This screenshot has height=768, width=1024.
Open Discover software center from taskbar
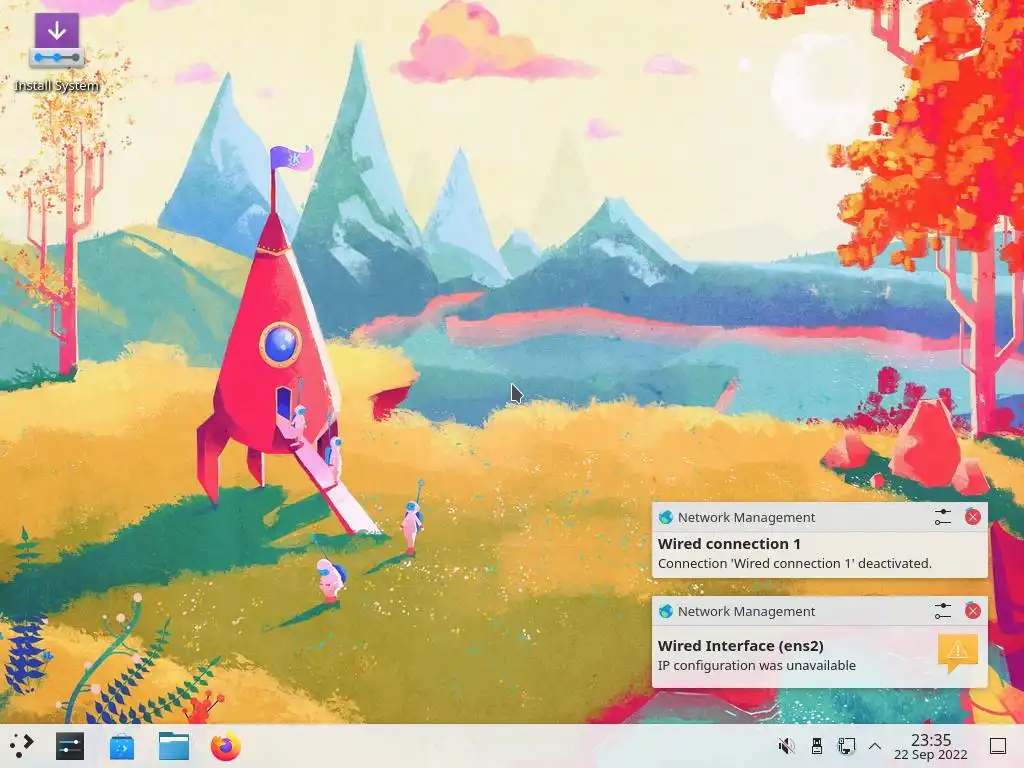point(122,746)
